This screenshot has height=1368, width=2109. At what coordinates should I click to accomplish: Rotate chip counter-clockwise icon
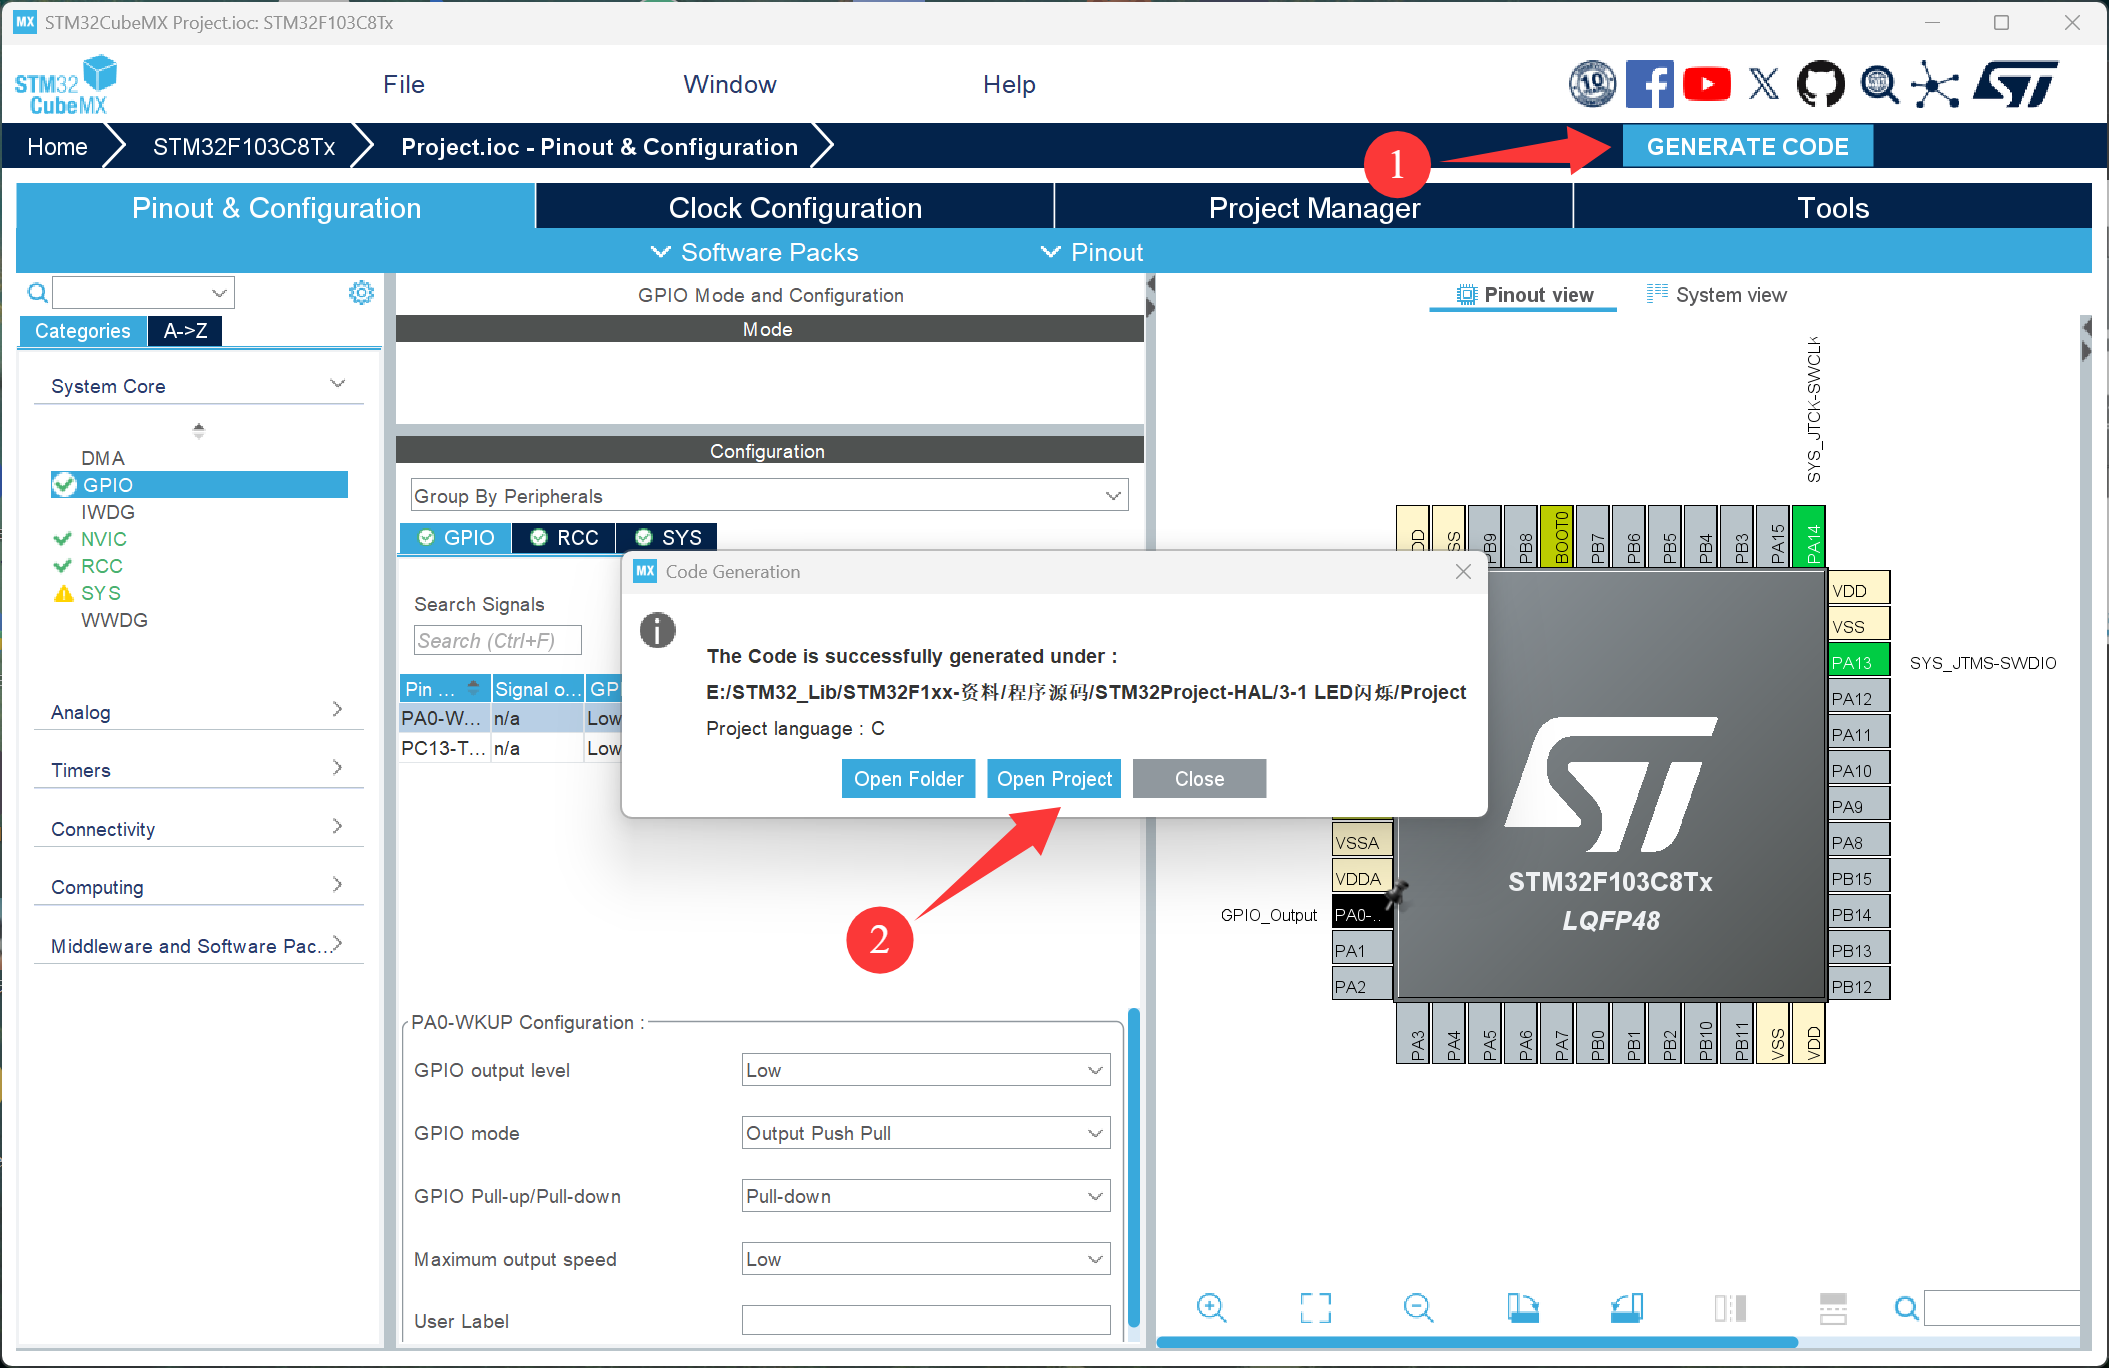1626,1307
